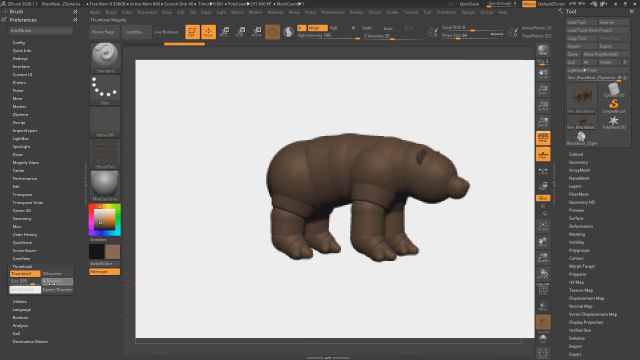Expand the Subtool section in Tool palette
This screenshot has height=360, width=640.
click(576, 154)
